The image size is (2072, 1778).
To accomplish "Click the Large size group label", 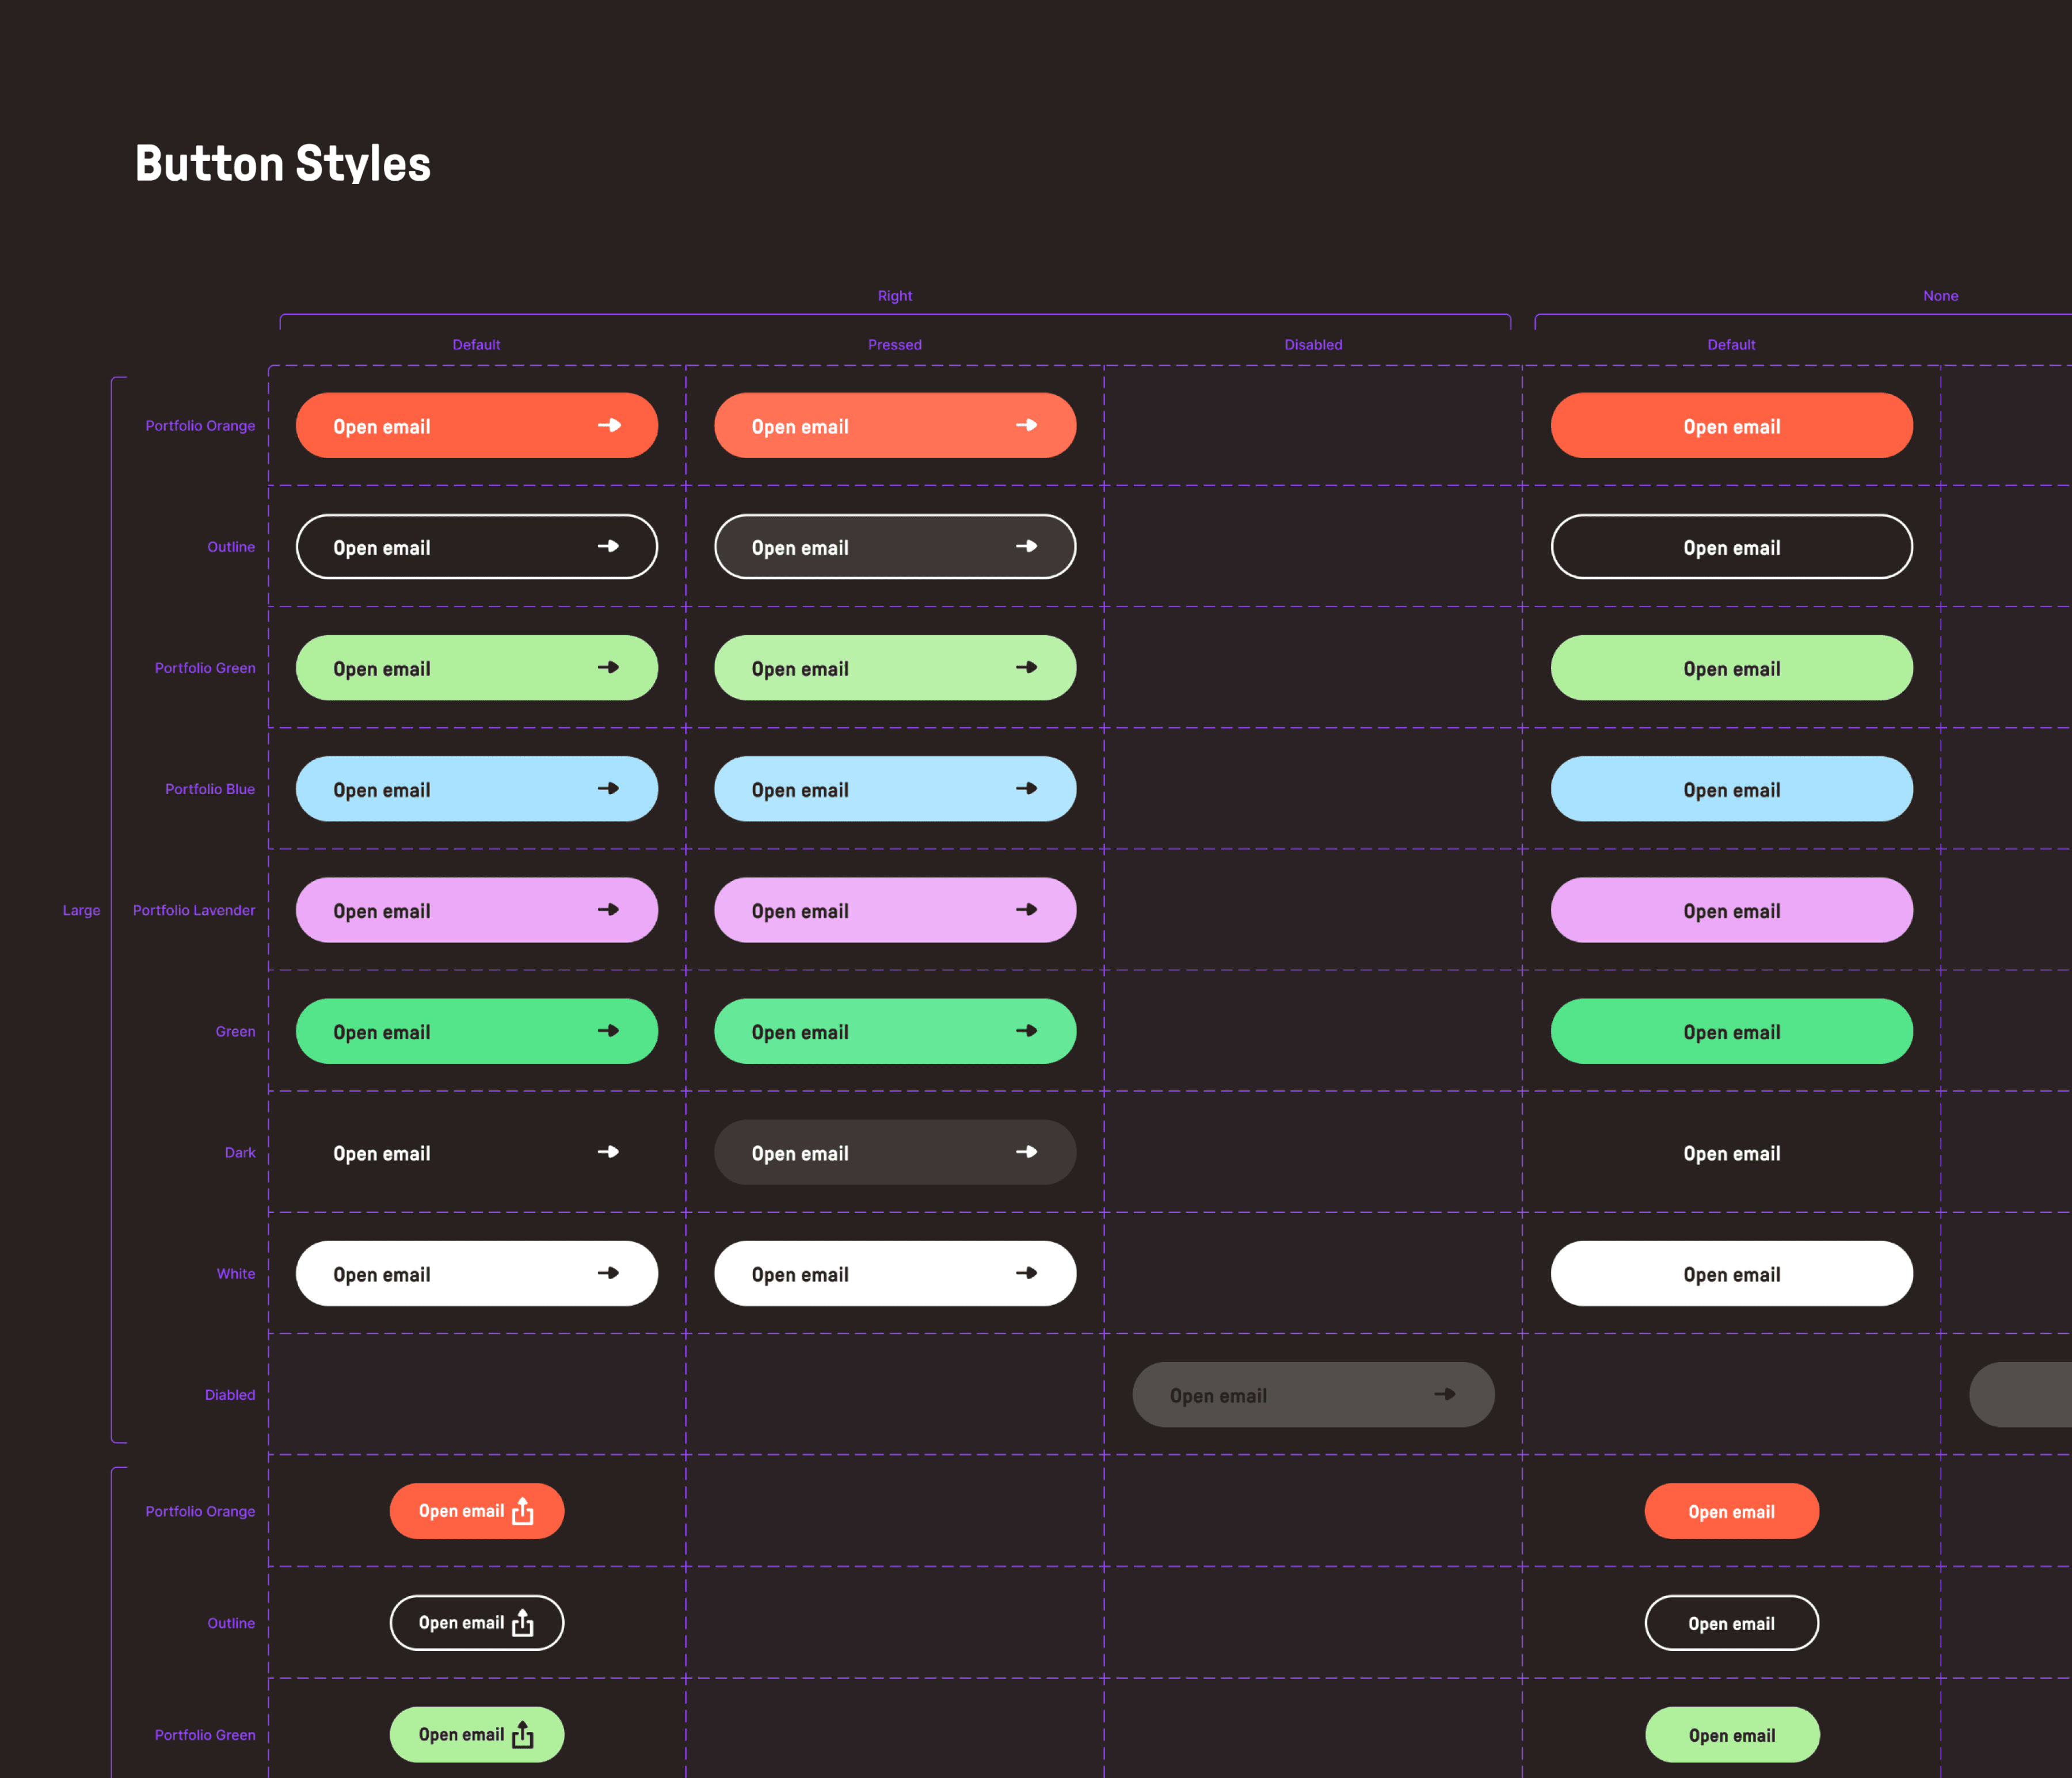I will 81,910.
